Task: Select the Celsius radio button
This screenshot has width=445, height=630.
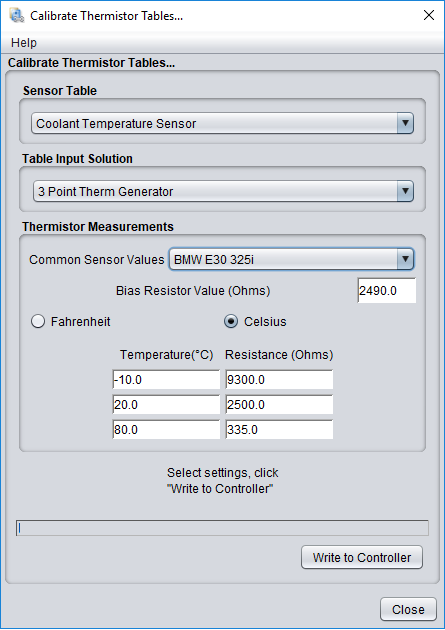Action: (231, 321)
